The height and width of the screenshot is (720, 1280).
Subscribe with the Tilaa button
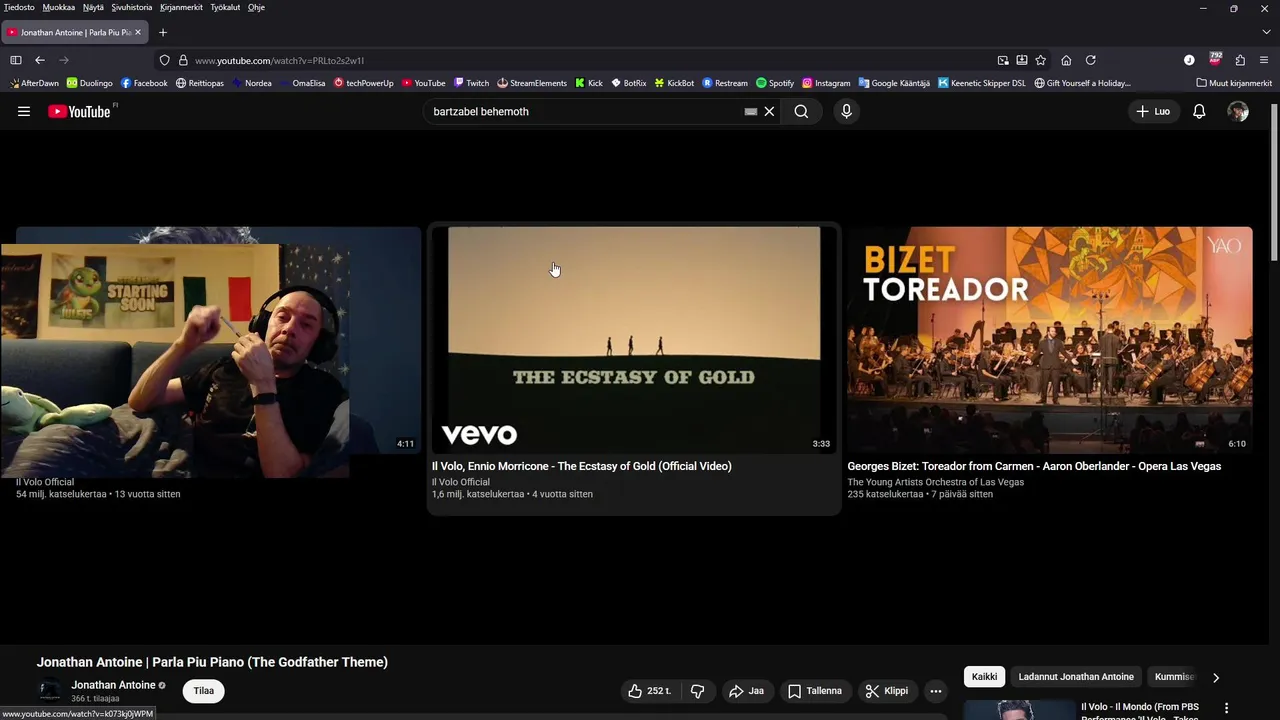click(203, 691)
